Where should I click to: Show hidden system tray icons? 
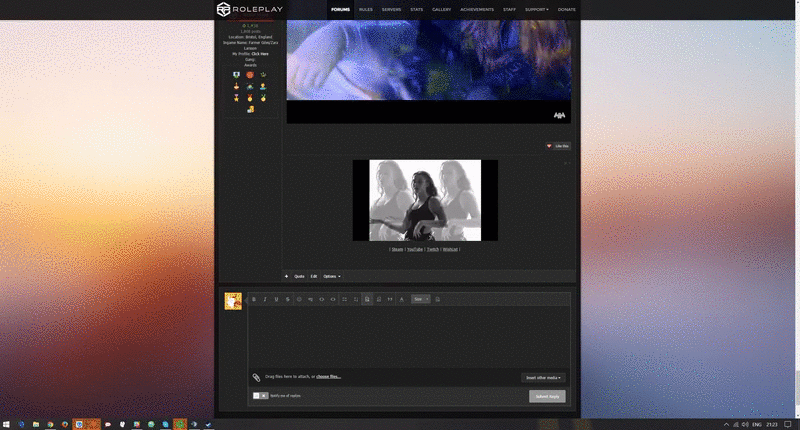click(726, 424)
